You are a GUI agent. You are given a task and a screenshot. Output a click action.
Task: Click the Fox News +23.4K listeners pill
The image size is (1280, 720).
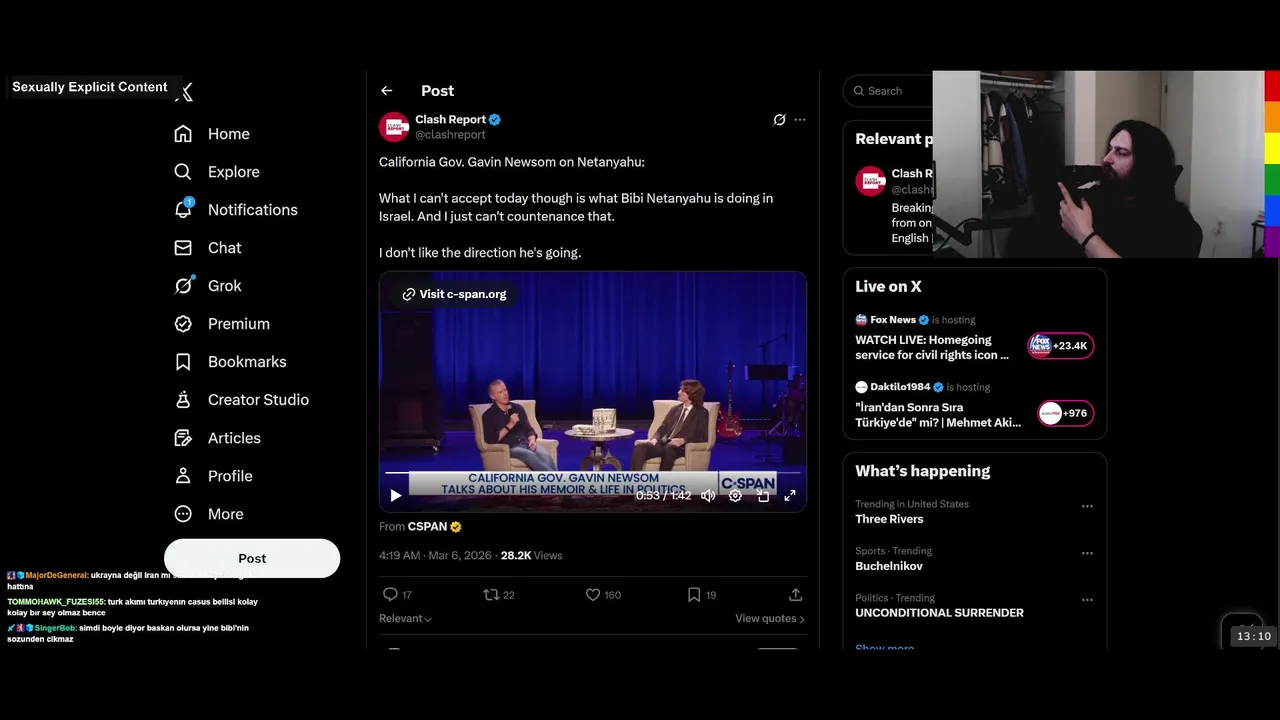click(x=1062, y=346)
